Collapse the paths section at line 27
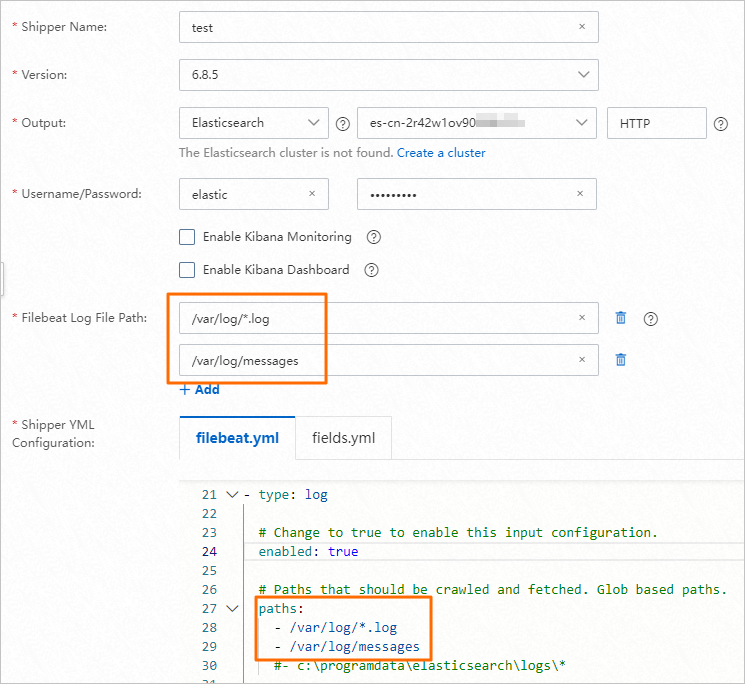 point(232,608)
